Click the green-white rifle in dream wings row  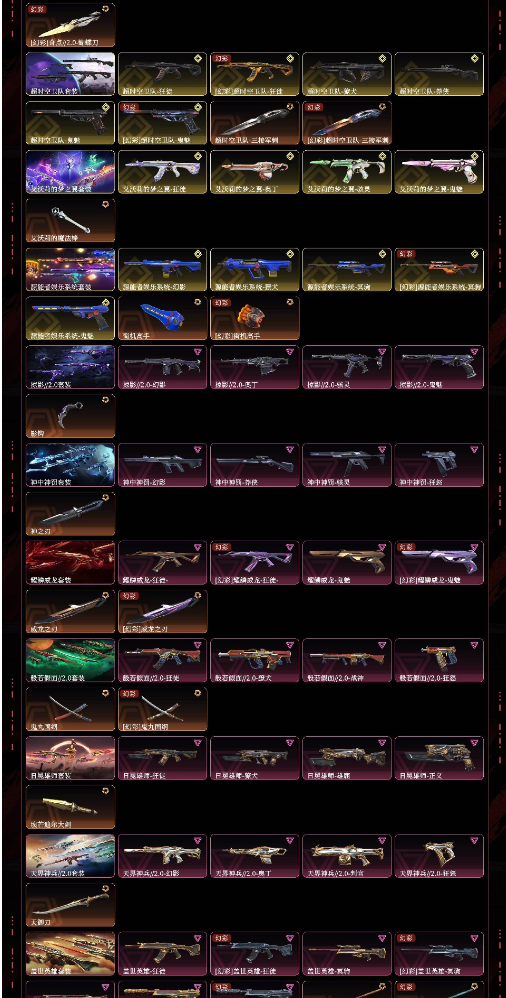click(347, 172)
